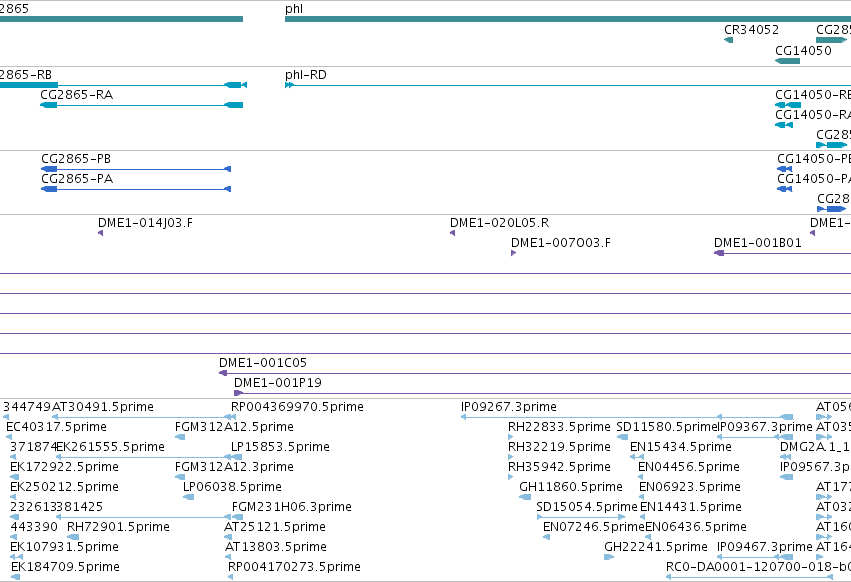The image size is (851, 582).
Task: Click the DME1-001B01 feature arrowhead
Action: tap(719, 253)
